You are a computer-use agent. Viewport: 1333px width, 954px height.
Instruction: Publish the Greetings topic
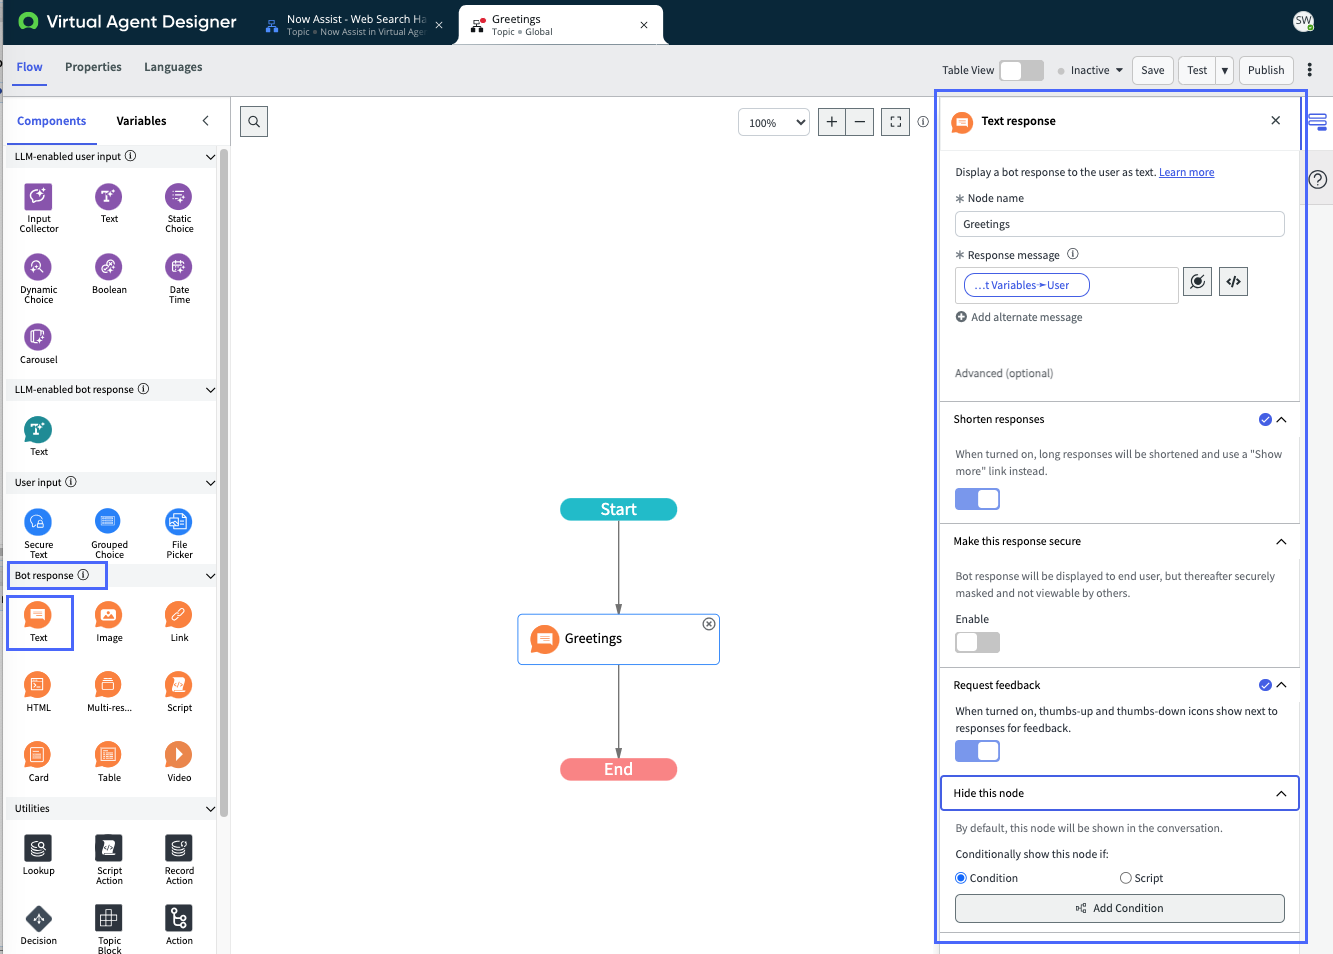(1266, 70)
